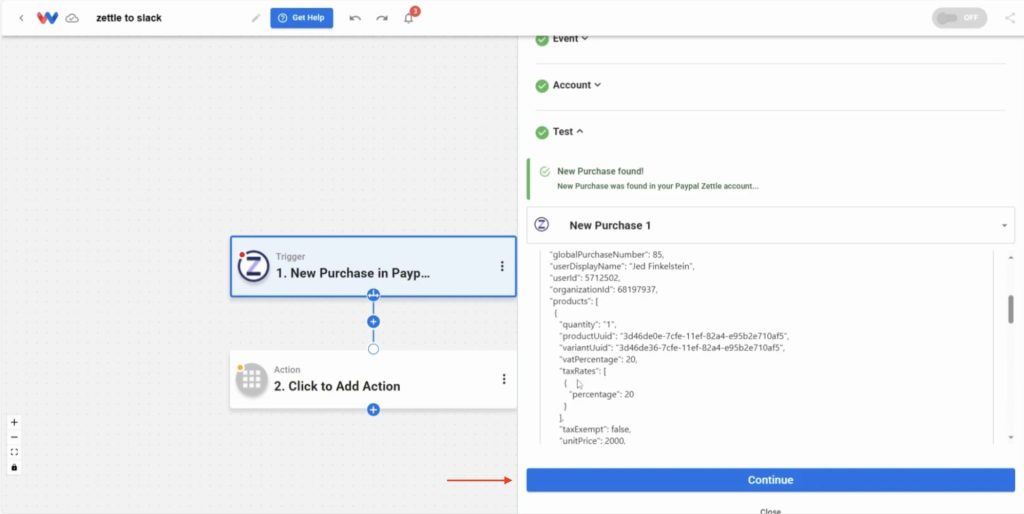Select the 1. New Purchase trigger step
Viewport: 1024px width, 514px height.
(x=373, y=266)
